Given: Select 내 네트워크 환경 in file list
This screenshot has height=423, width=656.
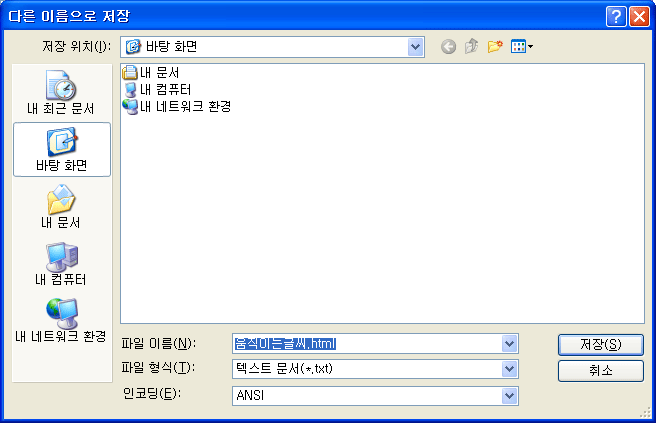Looking at the screenshot, I should tap(177, 106).
